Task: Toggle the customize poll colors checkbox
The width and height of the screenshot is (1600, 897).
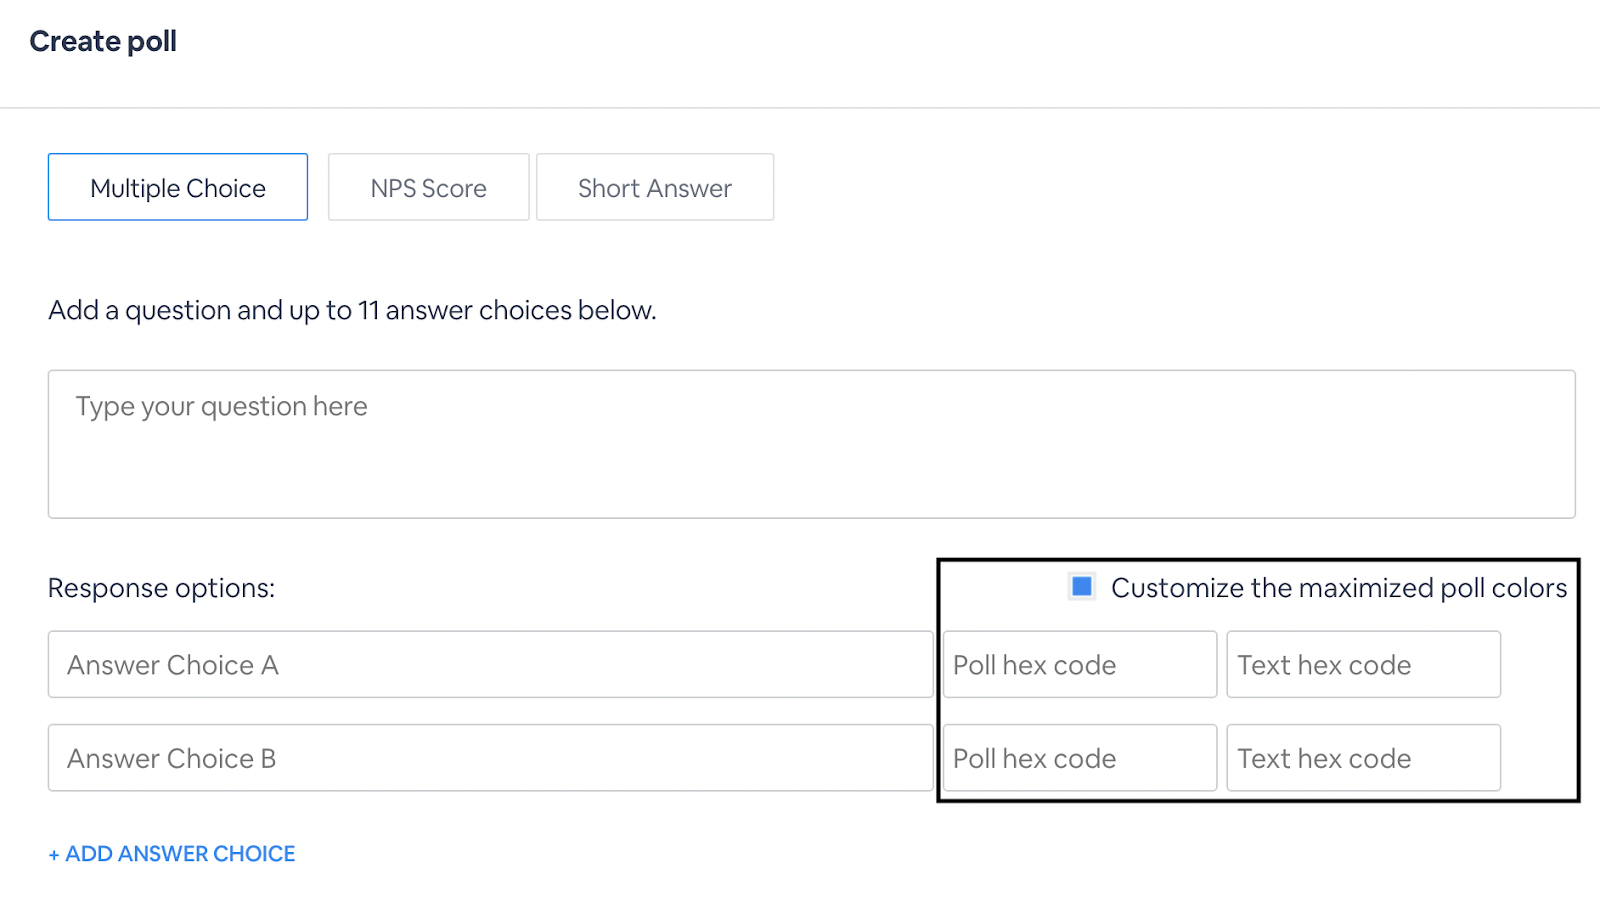Action: [1082, 586]
